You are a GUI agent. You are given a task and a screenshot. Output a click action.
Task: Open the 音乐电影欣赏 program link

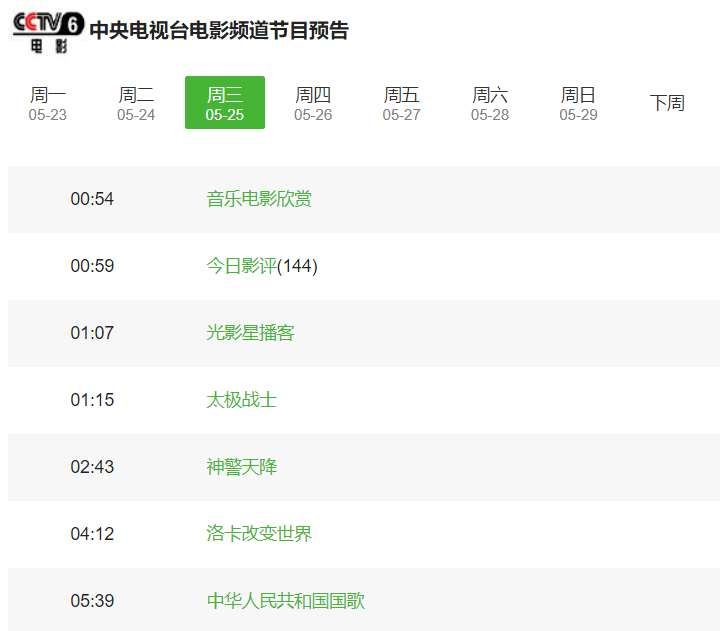(x=259, y=199)
